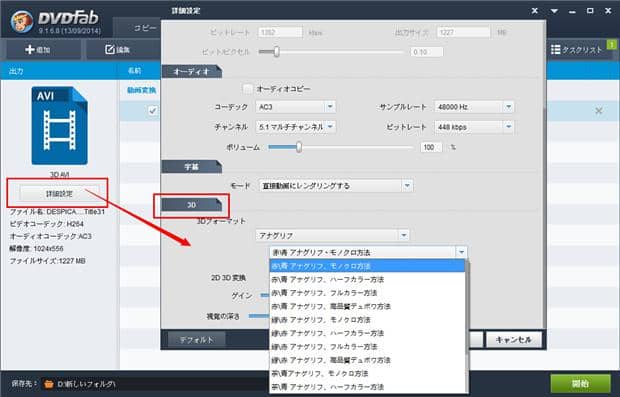Enable the オーディオコピー checkbox

coord(248,89)
